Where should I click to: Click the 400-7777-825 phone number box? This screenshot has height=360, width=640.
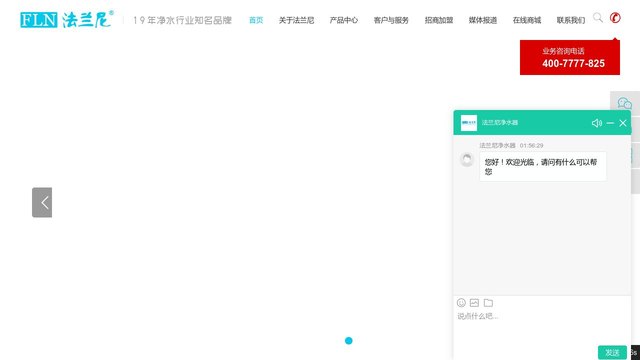pyautogui.click(x=570, y=58)
